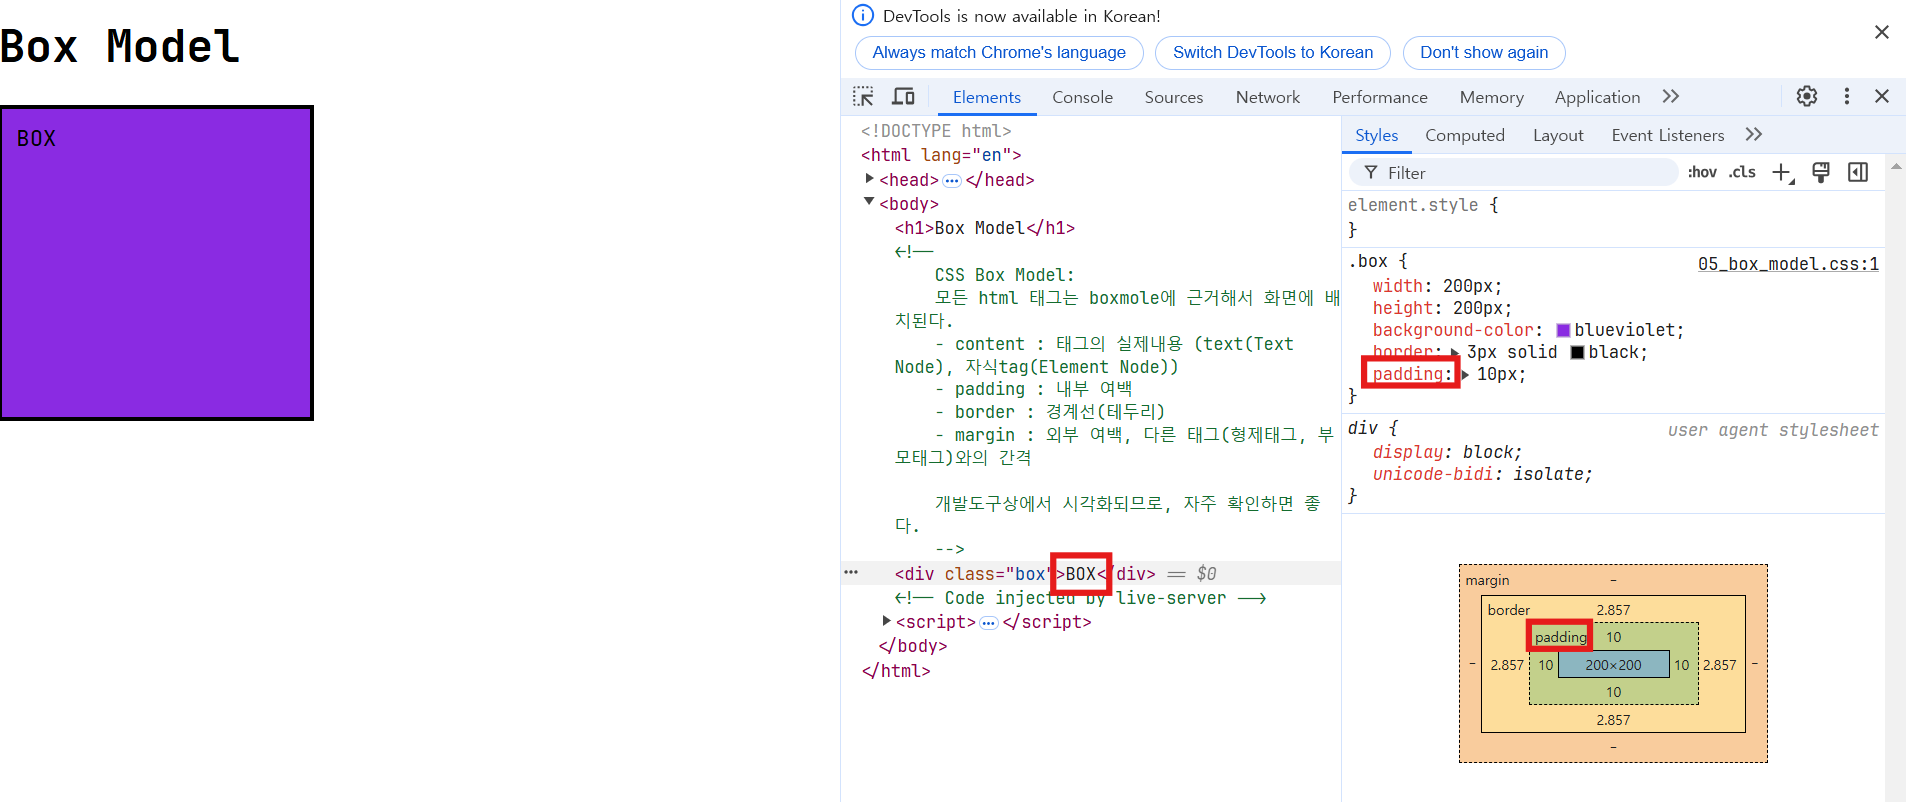Click the unicode-bidi: isolate declaration

(1482, 474)
